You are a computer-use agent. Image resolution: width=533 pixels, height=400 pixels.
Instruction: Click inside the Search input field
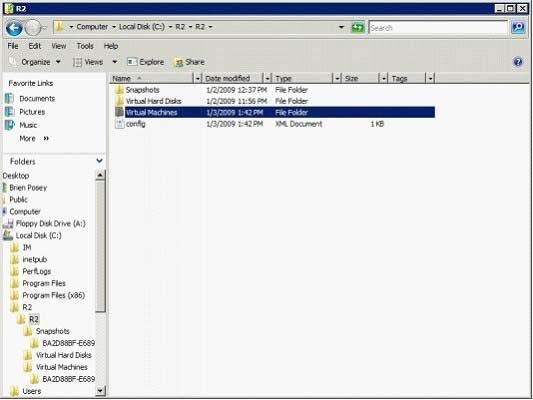click(x=438, y=28)
